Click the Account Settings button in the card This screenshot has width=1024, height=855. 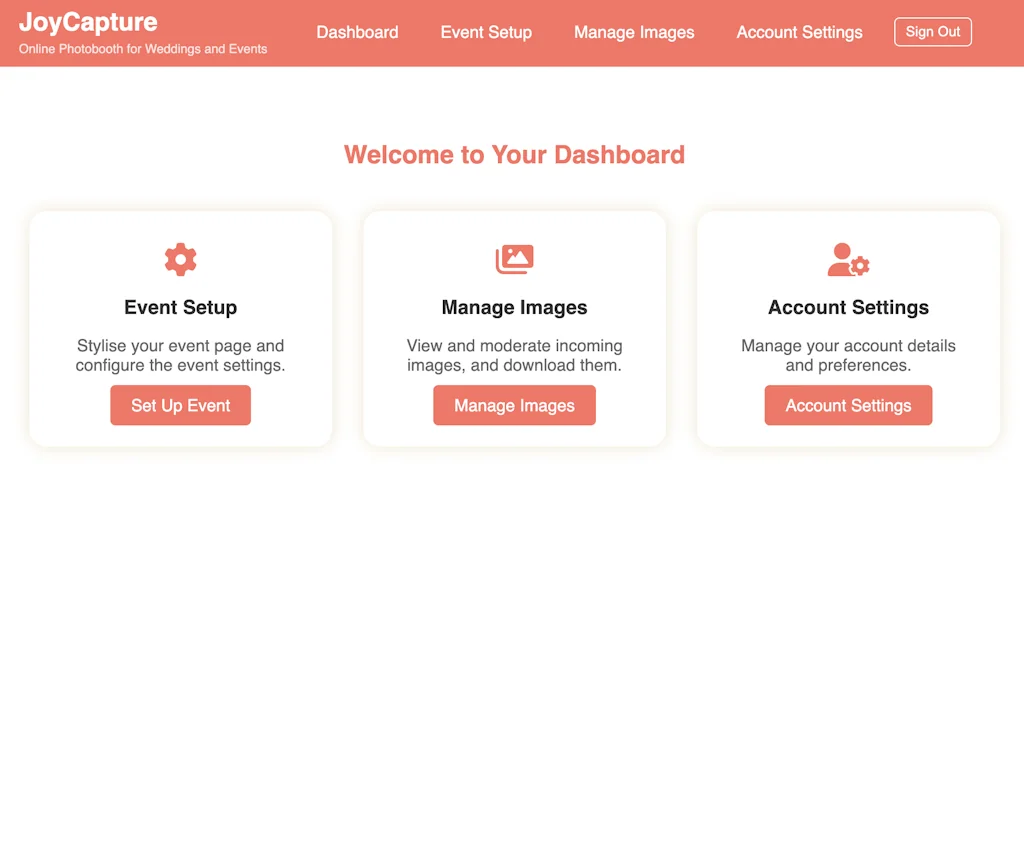(848, 405)
